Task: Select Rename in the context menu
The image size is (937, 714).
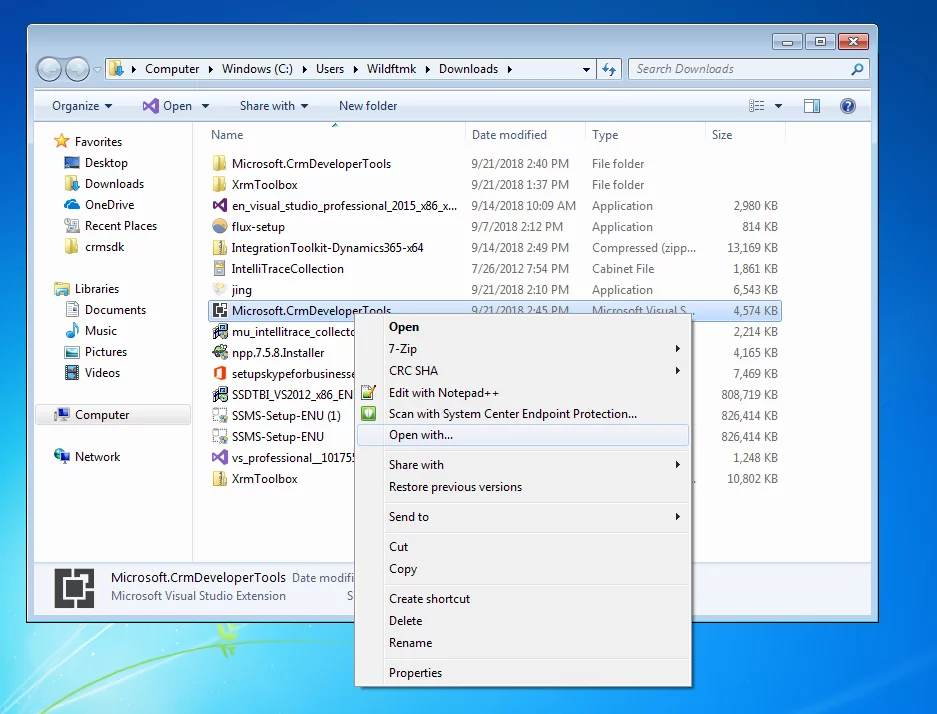Action: click(523, 643)
